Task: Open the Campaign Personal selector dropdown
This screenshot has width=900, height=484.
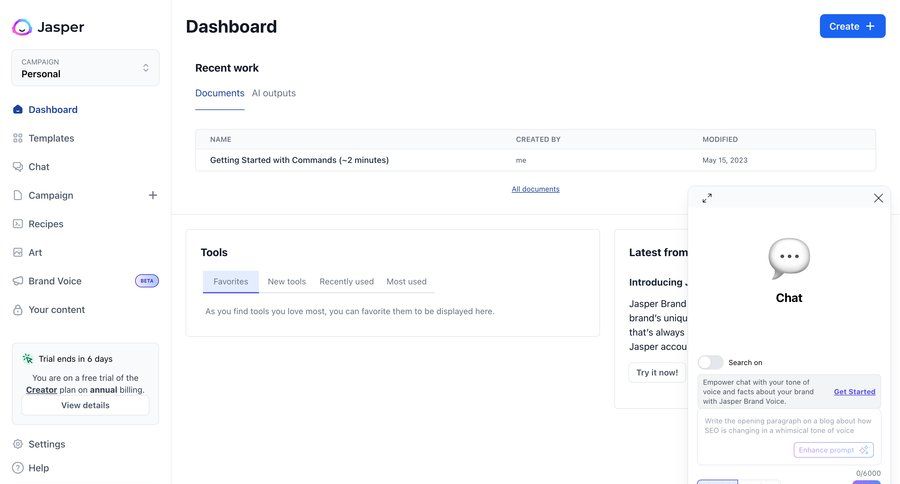Action: point(86,68)
